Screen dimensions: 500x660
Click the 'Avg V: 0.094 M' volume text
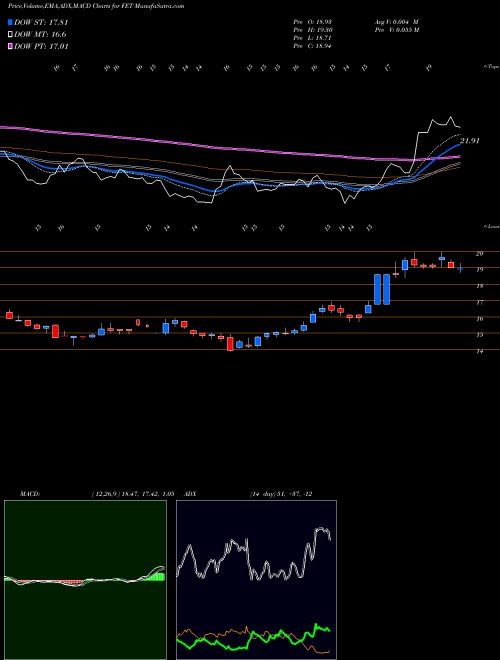point(396,21)
